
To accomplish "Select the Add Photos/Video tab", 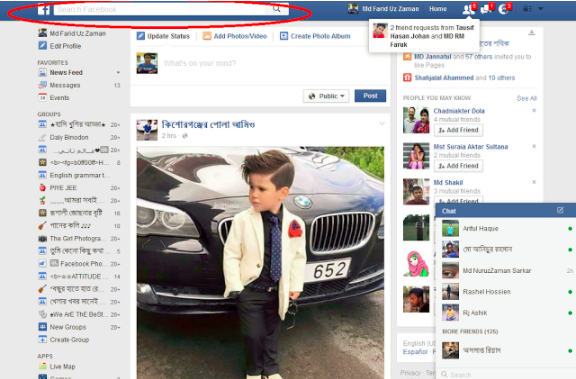I will point(234,36).
